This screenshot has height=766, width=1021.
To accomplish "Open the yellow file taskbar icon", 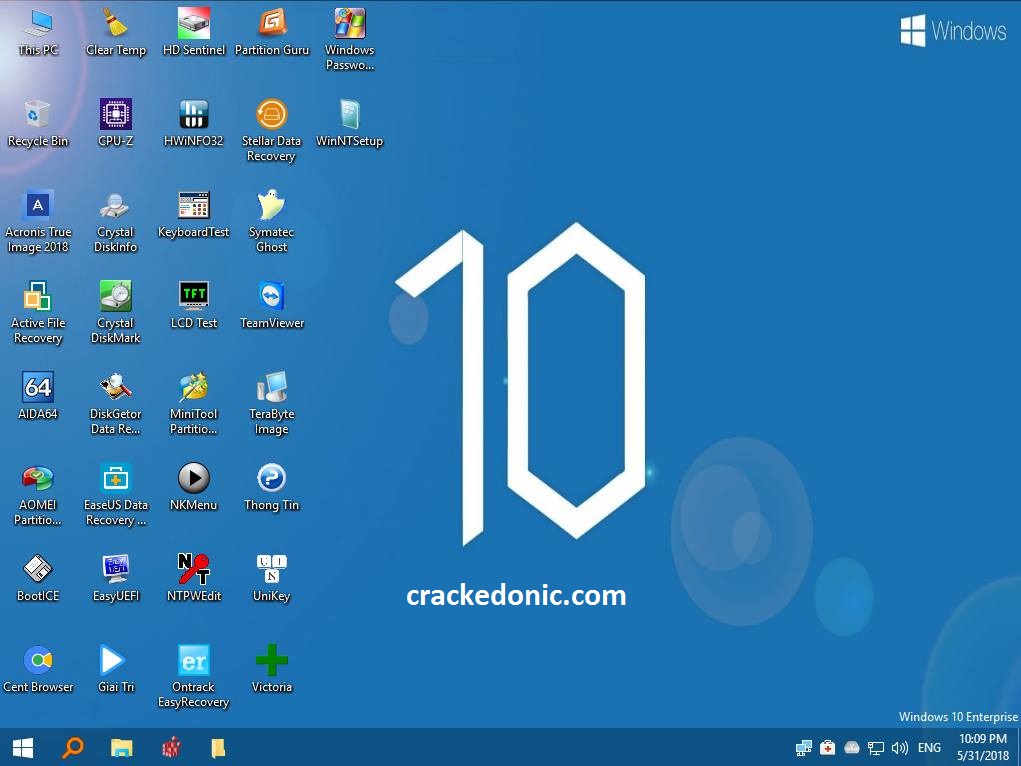I will [x=218, y=748].
